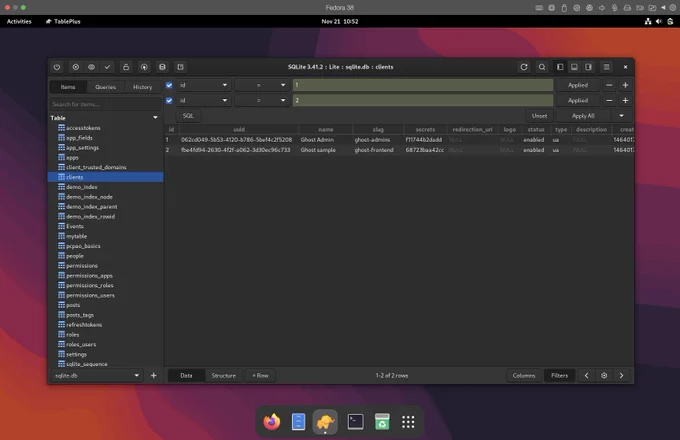Open the Apply All dropdown arrow
The image size is (680, 440).
tap(621, 116)
